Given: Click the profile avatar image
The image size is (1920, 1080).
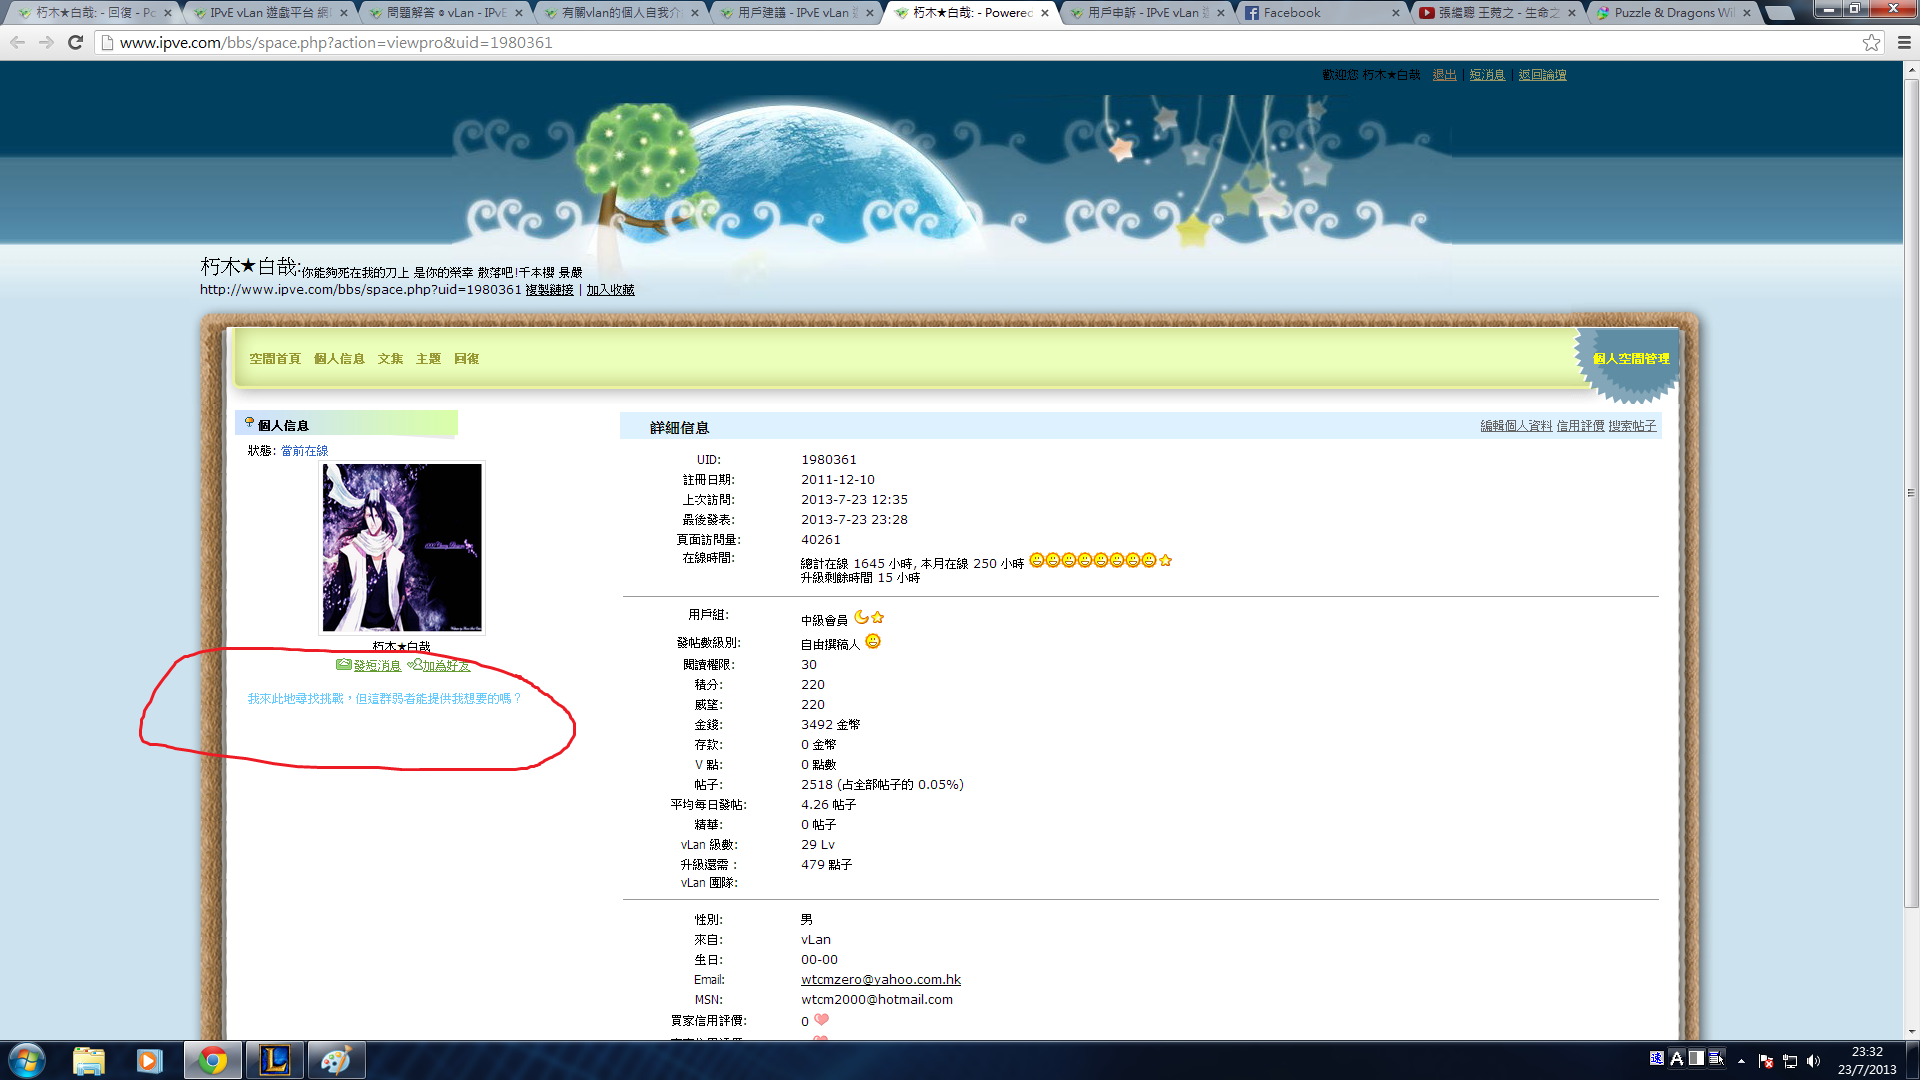Looking at the screenshot, I should pyautogui.click(x=401, y=547).
